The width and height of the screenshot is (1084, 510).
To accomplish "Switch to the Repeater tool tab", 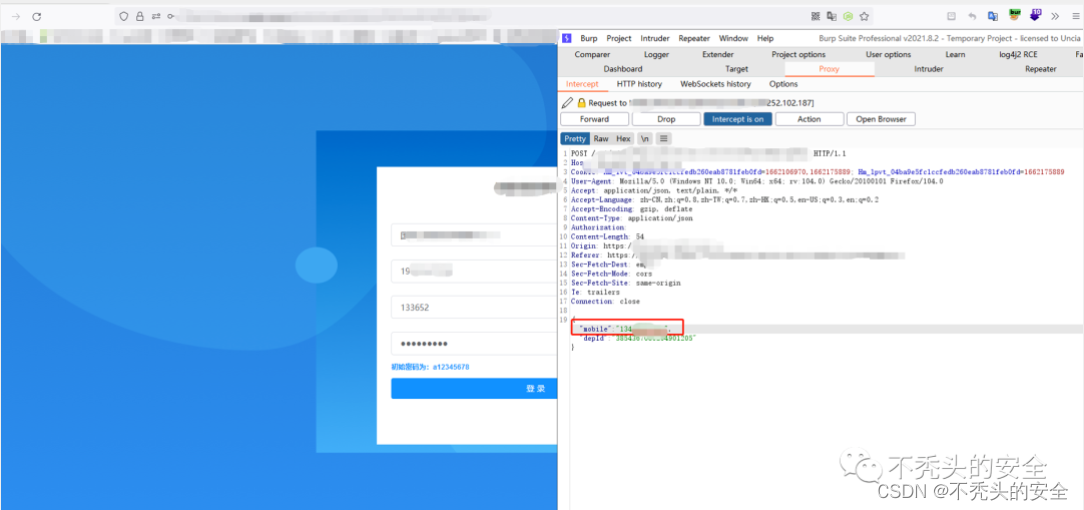I will (x=1040, y=69).
